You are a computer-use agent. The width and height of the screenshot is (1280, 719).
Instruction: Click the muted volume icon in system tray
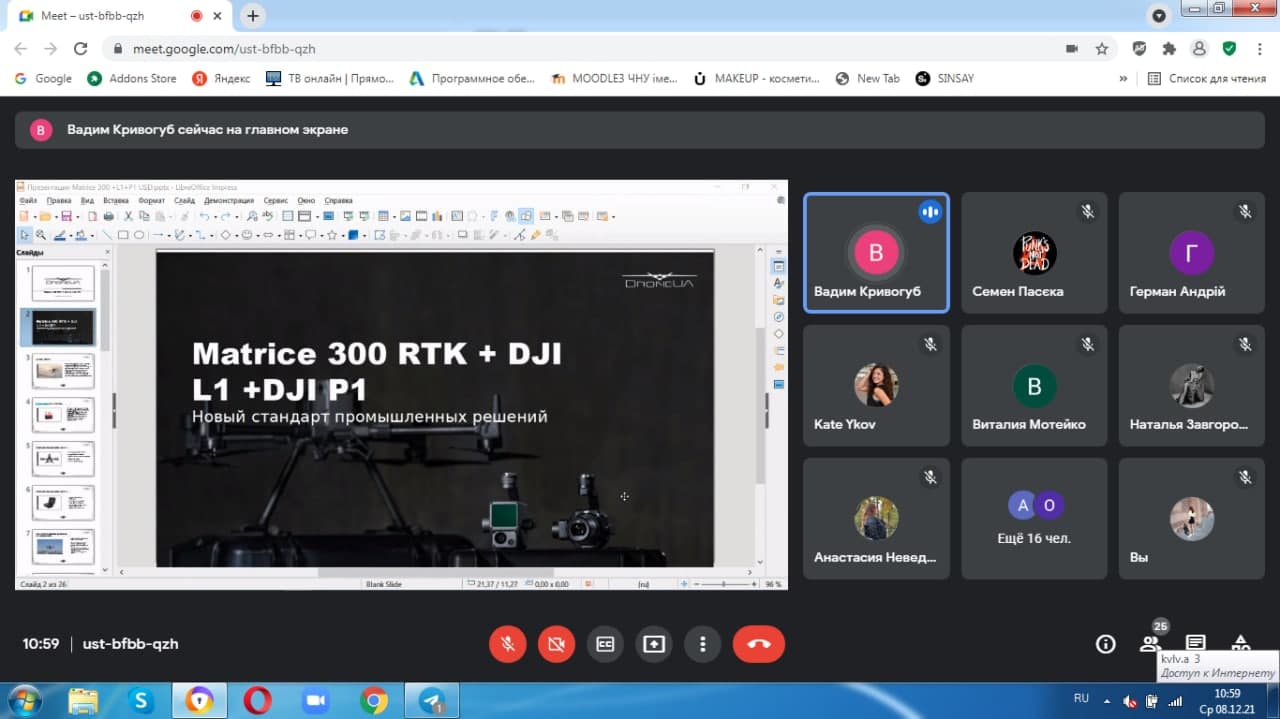[x=1130, y=700]
